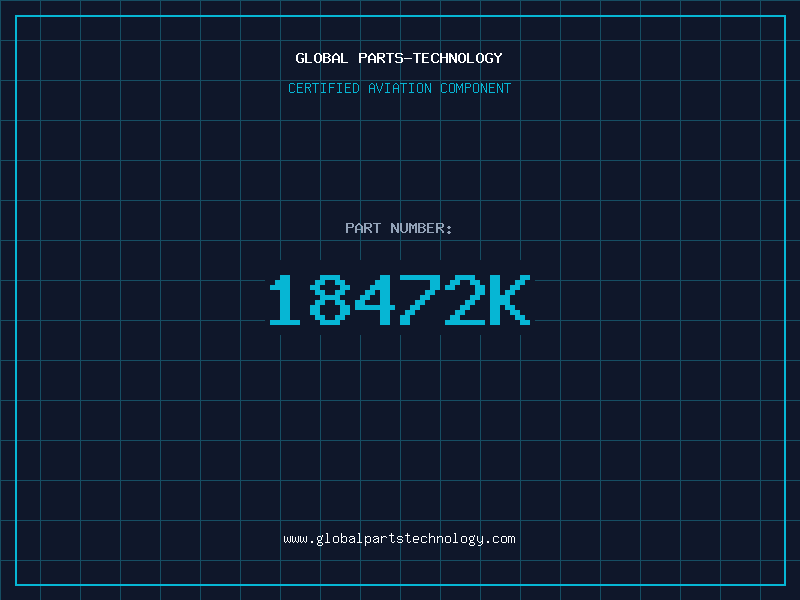This screenshot has height=600, width=800.
Task: Click the digit 1 of the part number
Action: [285, 299]
